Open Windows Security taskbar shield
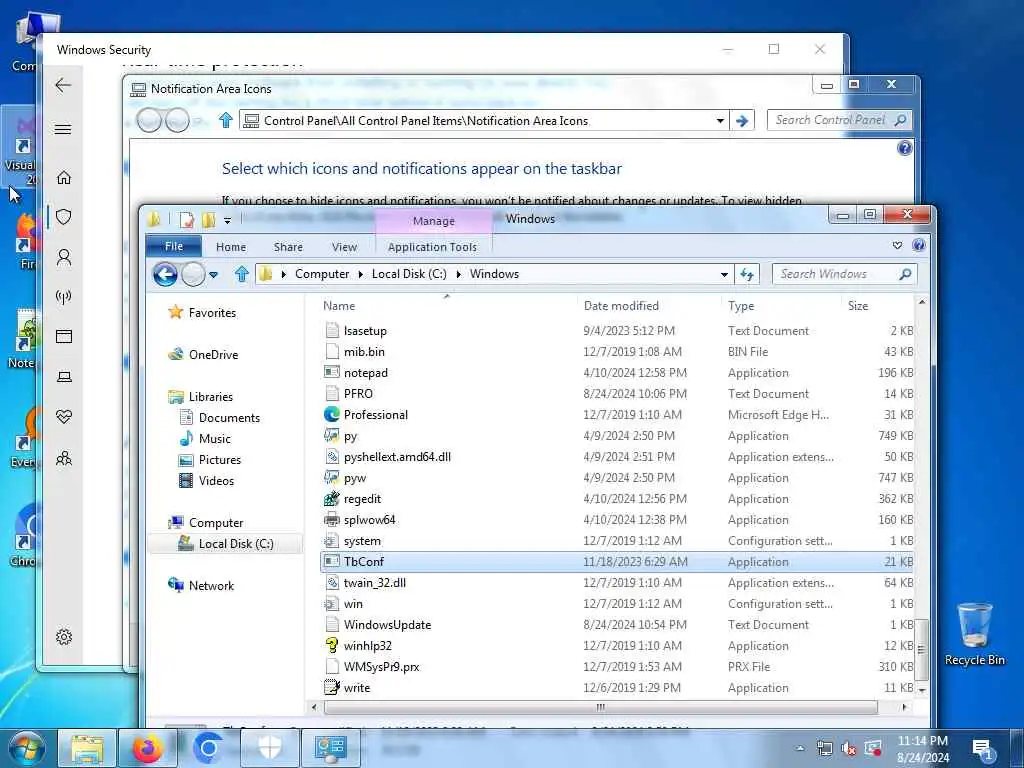 coord(270,748)
